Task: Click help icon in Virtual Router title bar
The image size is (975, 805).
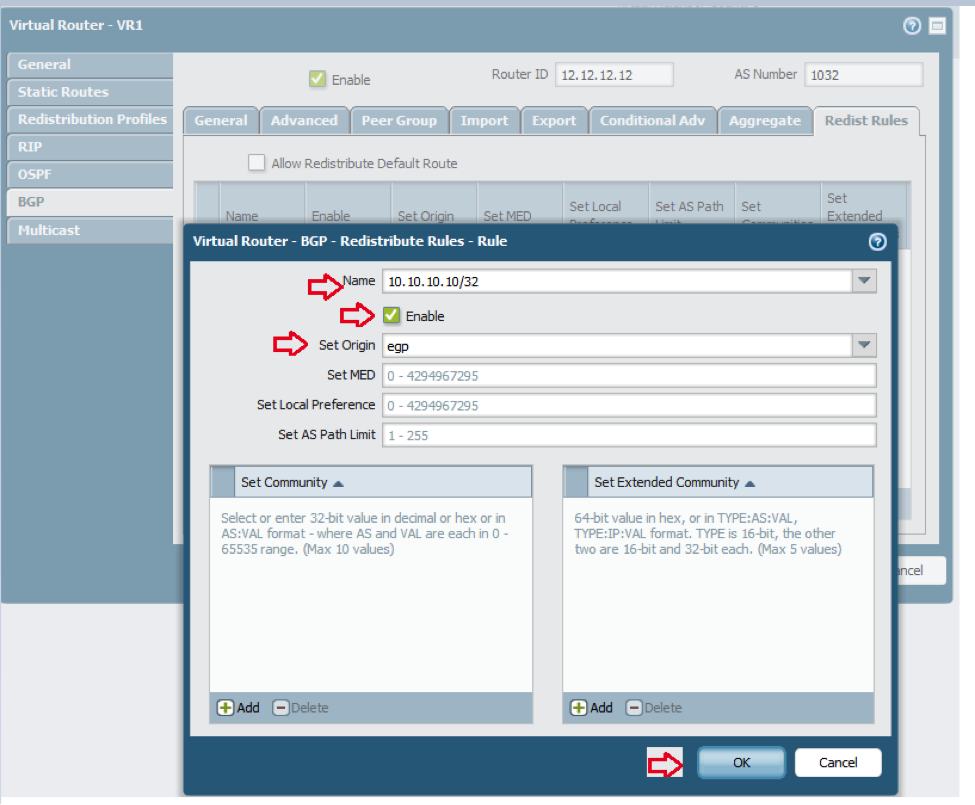Action: tap(912, 25)
